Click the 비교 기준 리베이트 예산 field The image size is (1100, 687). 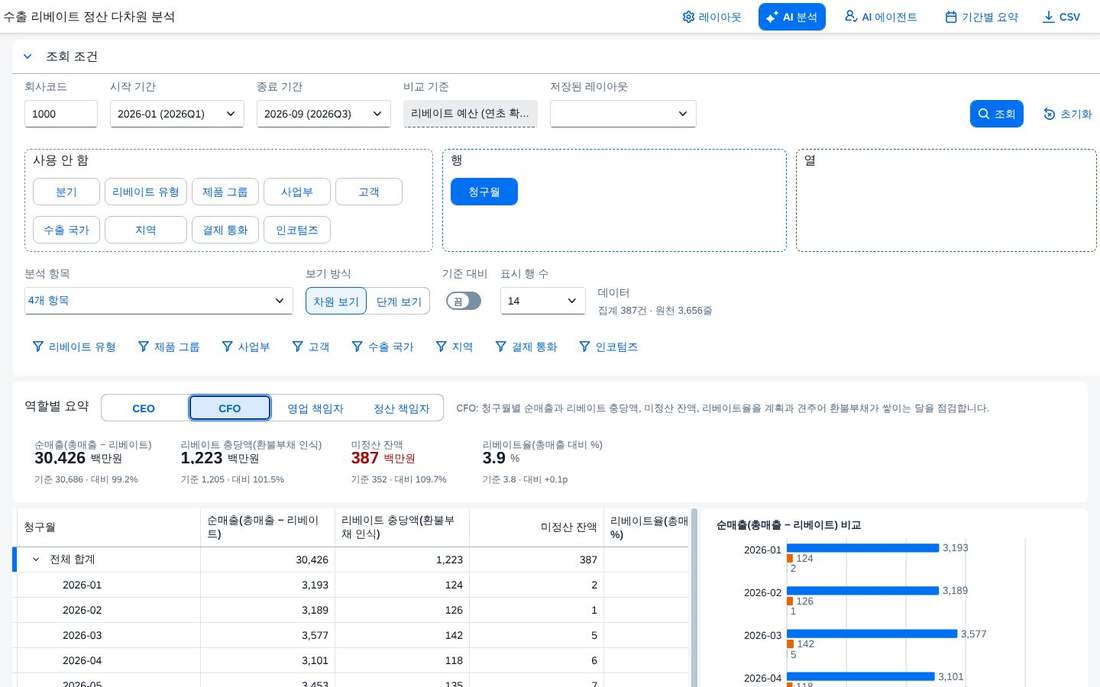[x=470, y=114]
